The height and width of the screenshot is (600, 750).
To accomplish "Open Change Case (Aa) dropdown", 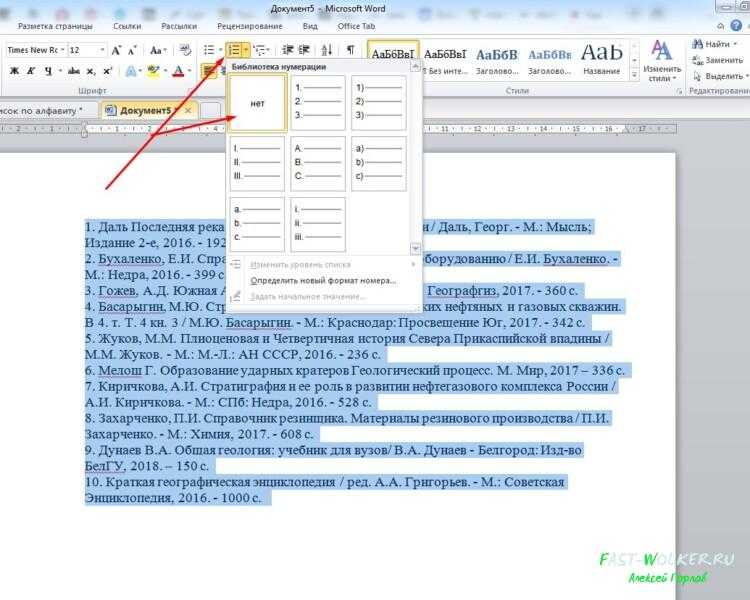I will pyautogui.click(x=157, y=50).
